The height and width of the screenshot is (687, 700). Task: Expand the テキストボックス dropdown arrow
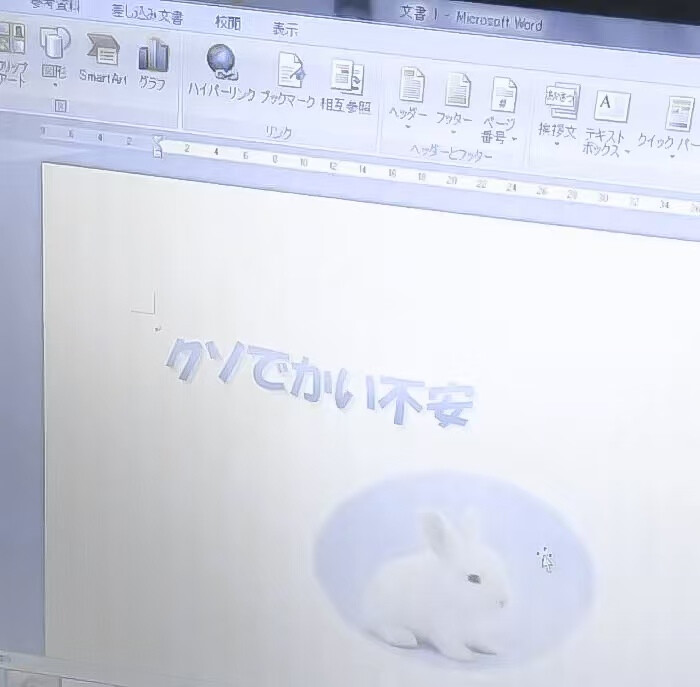click(x=627, y=152)
